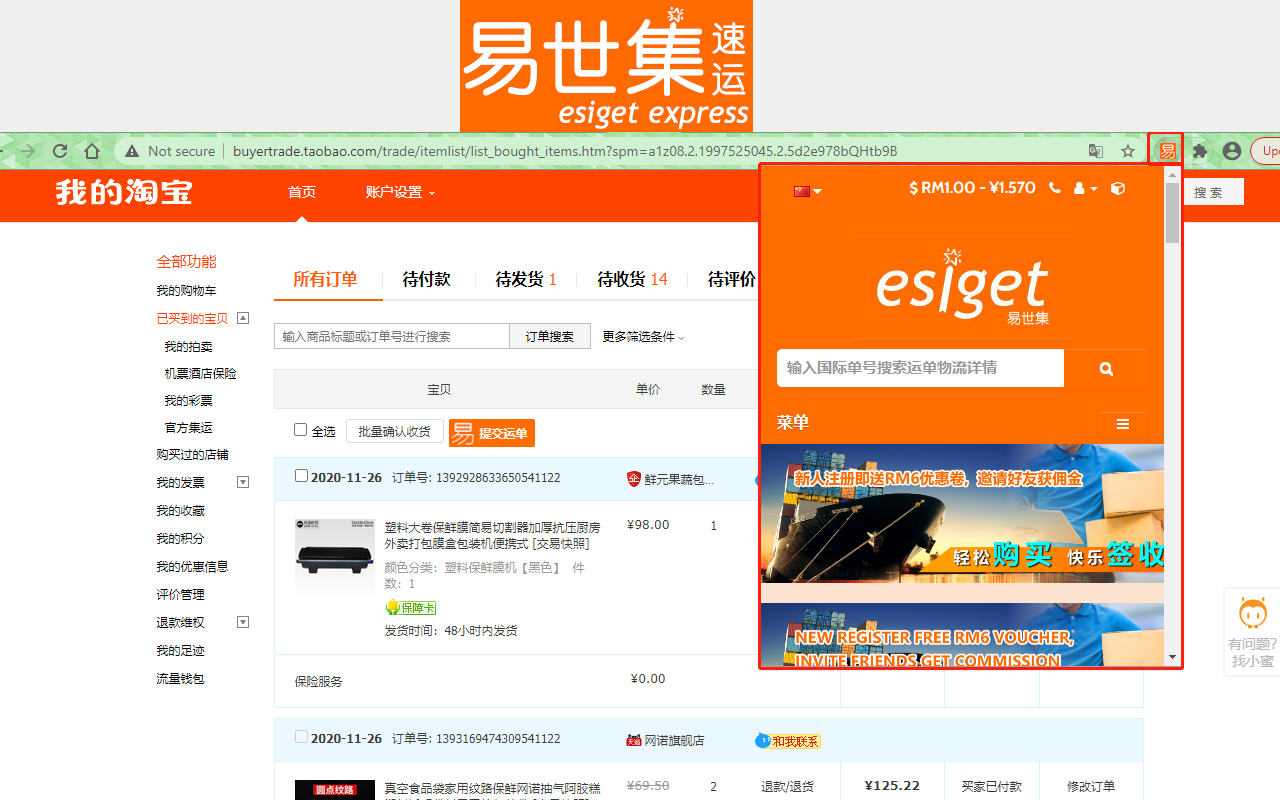Click the Not secure warning icon
Image resolution: width=1280 pixels, height=800 pixels.
coord(132,151)
